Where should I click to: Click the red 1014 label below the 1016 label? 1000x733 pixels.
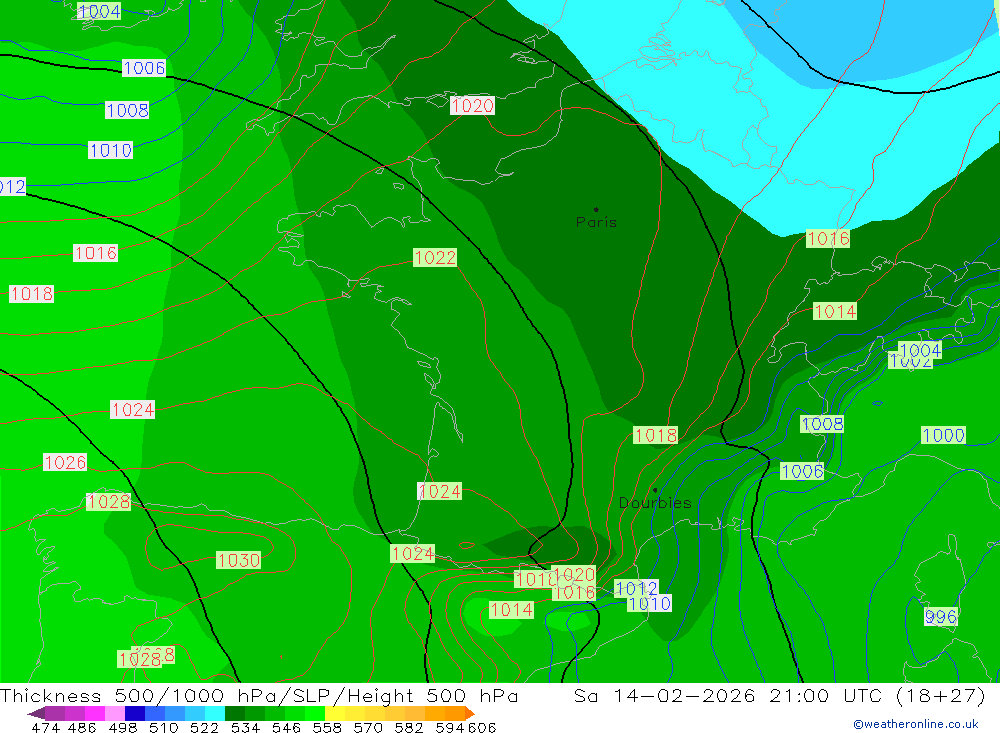pyautogui.click(x=835, y=311)
